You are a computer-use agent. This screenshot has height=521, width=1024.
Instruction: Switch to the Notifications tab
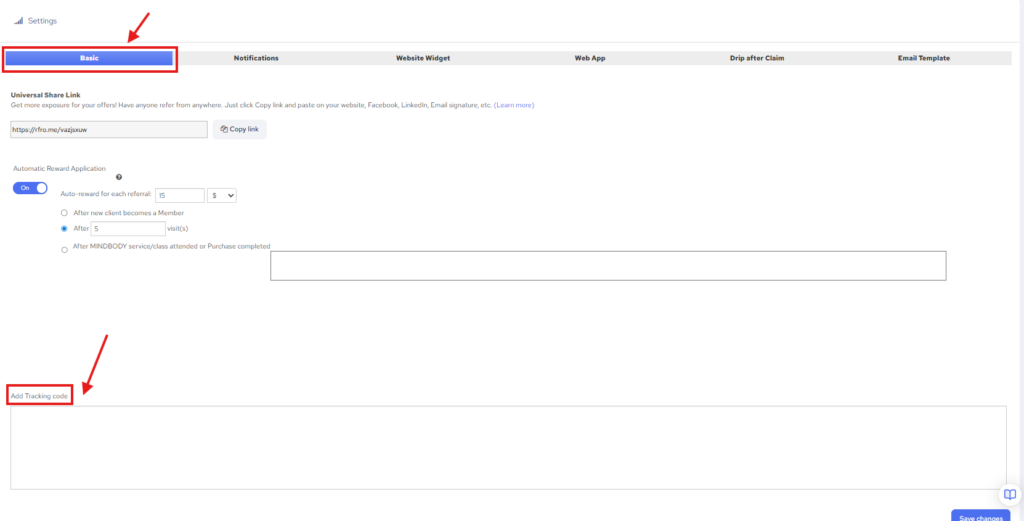[x=256, y=58]
